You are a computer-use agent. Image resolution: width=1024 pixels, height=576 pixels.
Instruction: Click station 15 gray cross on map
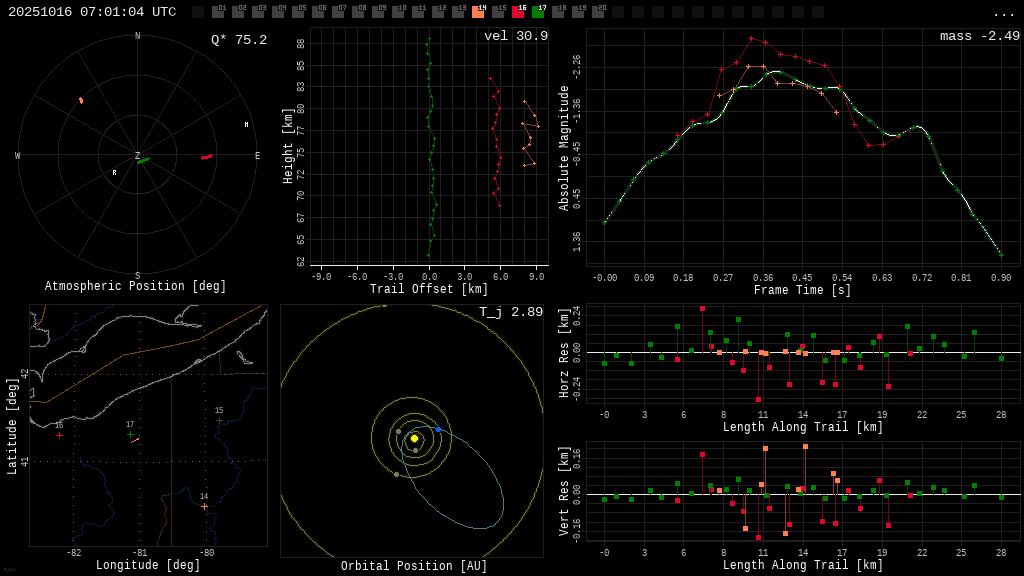point(219,420)
